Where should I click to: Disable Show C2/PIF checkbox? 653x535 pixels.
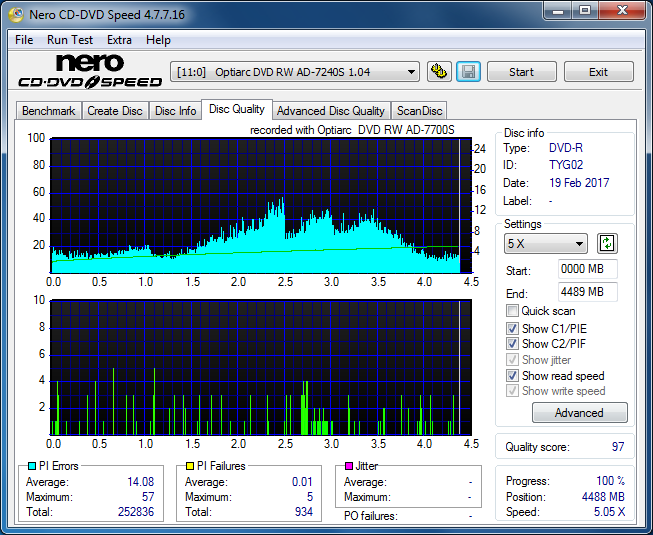512,344
